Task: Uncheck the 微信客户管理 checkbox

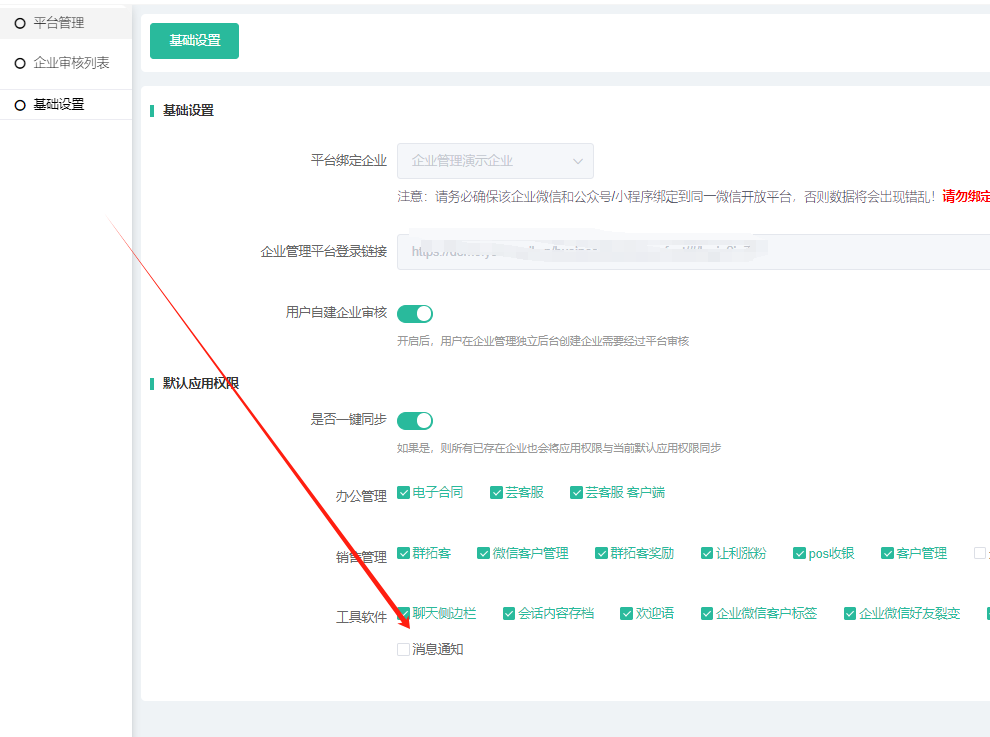Action: pyautogui.click(x=484, y=553)
